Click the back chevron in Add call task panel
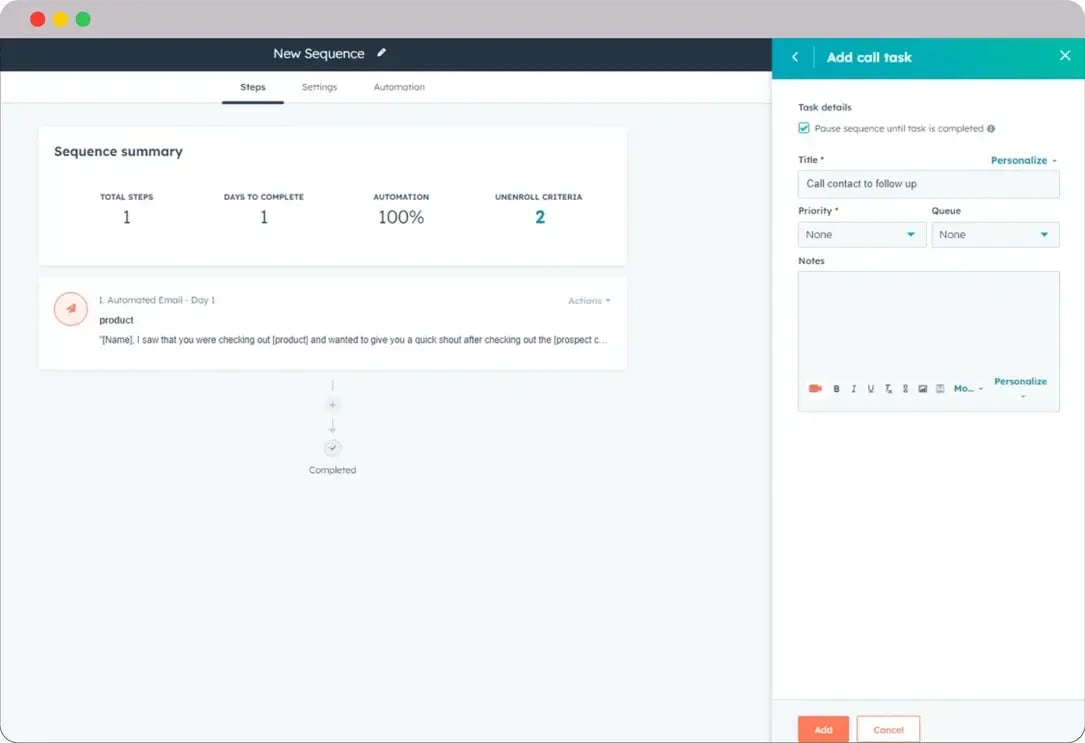This screenshot has width=1085, height=743. click(x=795, y=57)
